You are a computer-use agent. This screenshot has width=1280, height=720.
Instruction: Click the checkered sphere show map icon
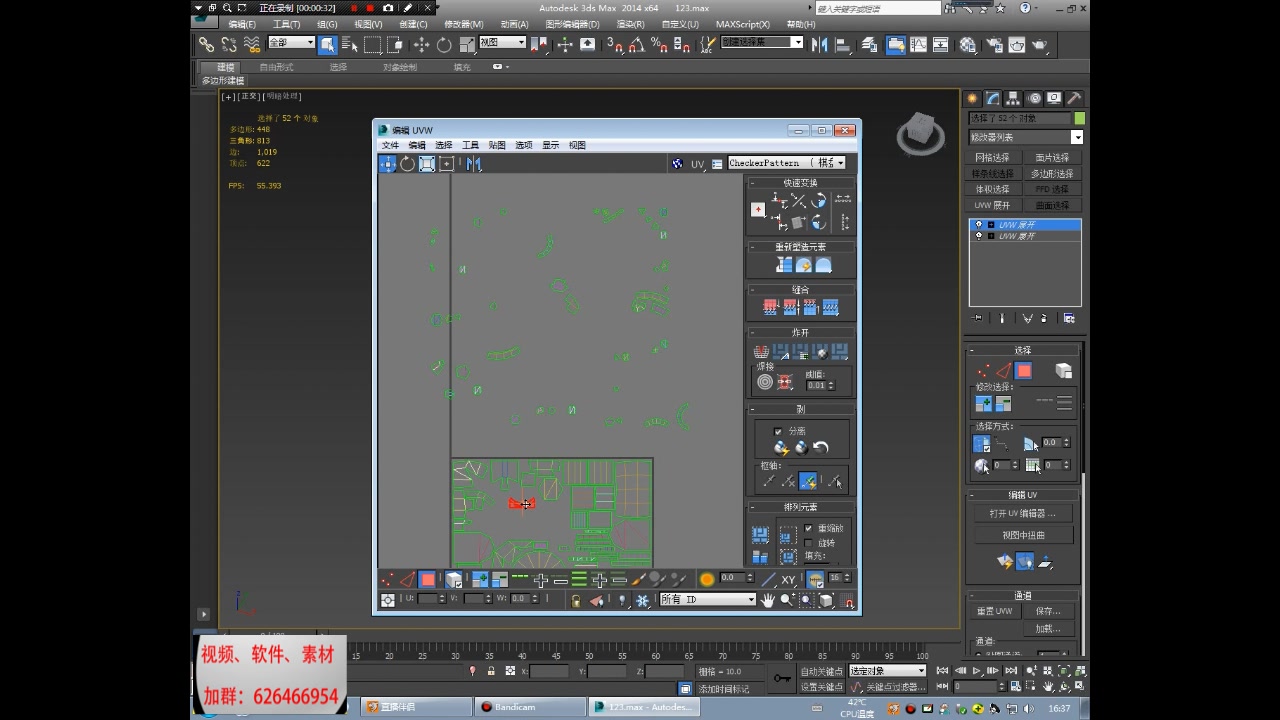(x=677, y=164)
